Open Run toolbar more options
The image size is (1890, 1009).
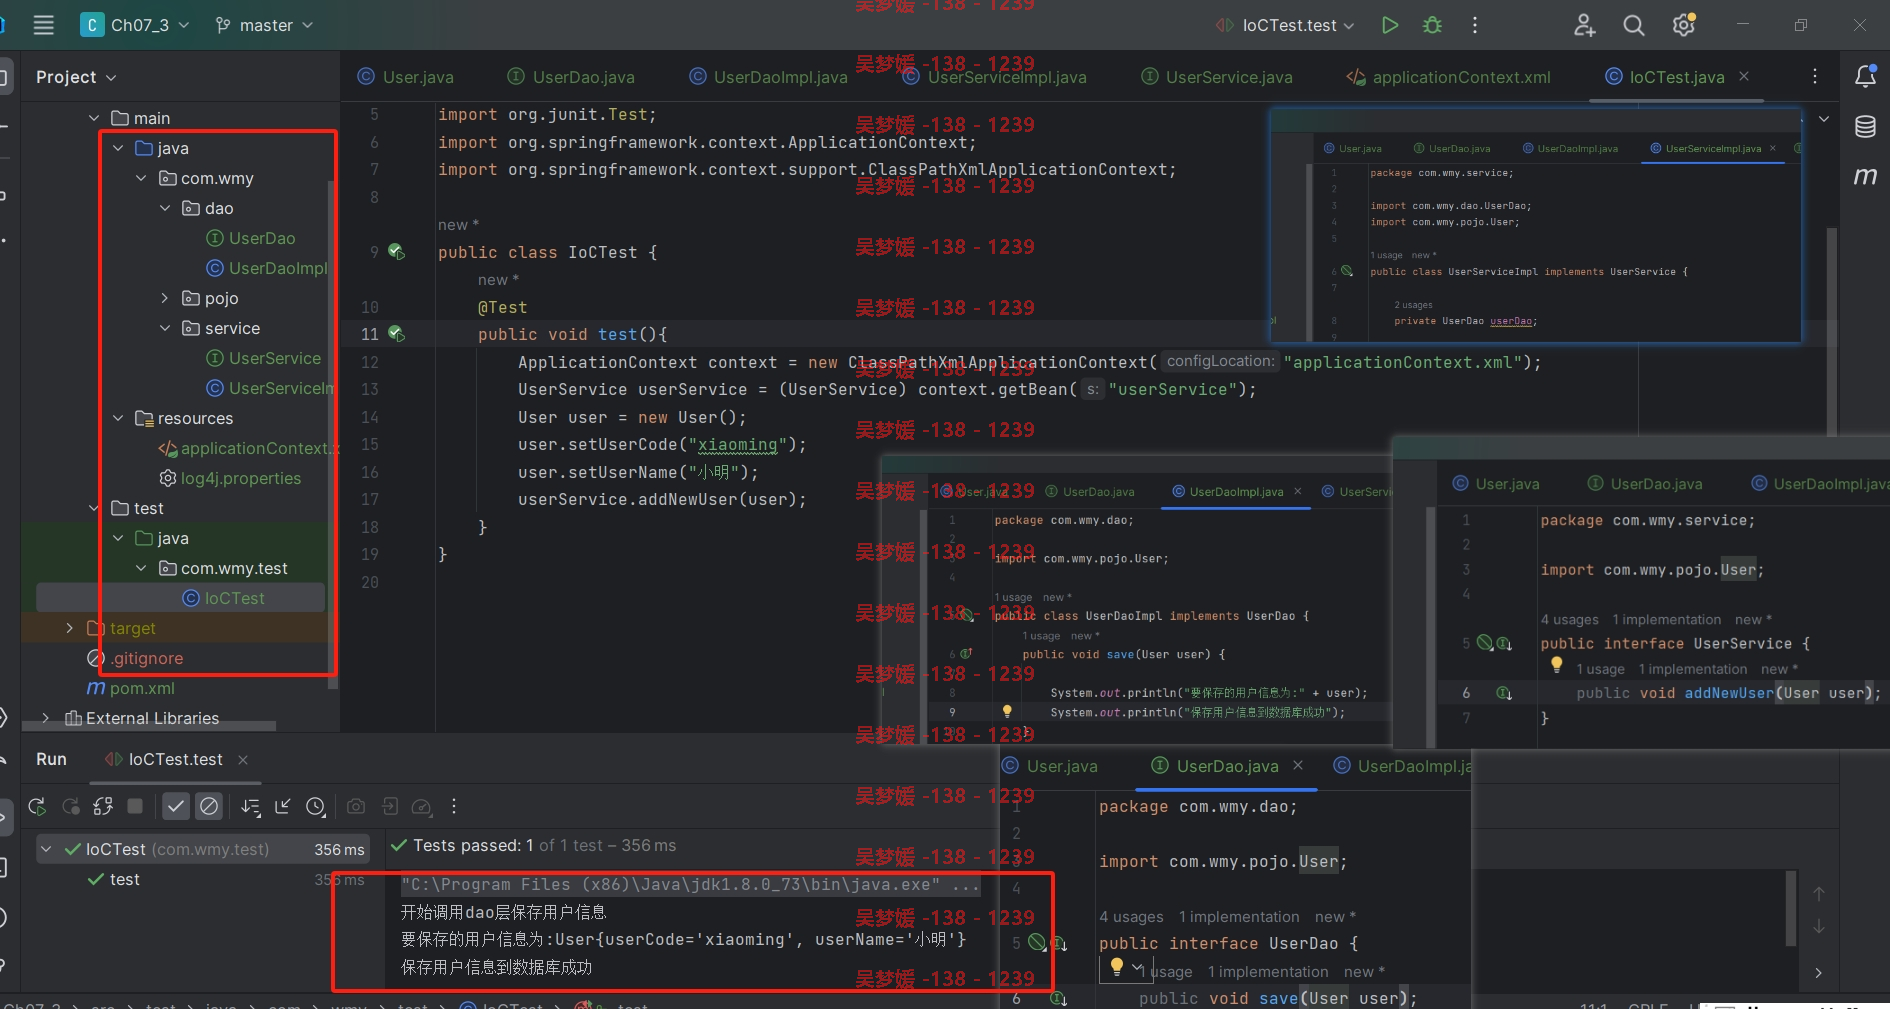pos(454,806)
